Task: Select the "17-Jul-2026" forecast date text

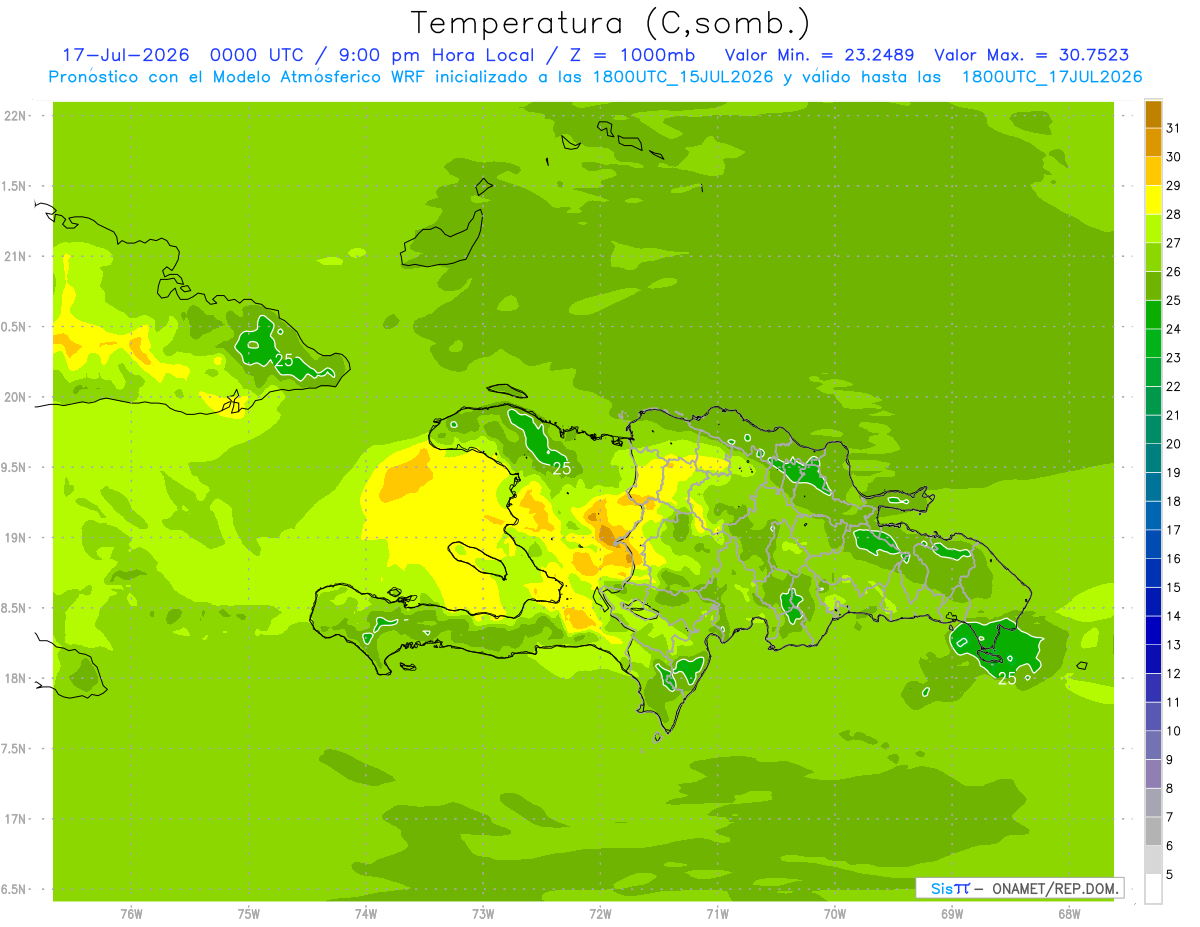Action: [x=126, y=55]
